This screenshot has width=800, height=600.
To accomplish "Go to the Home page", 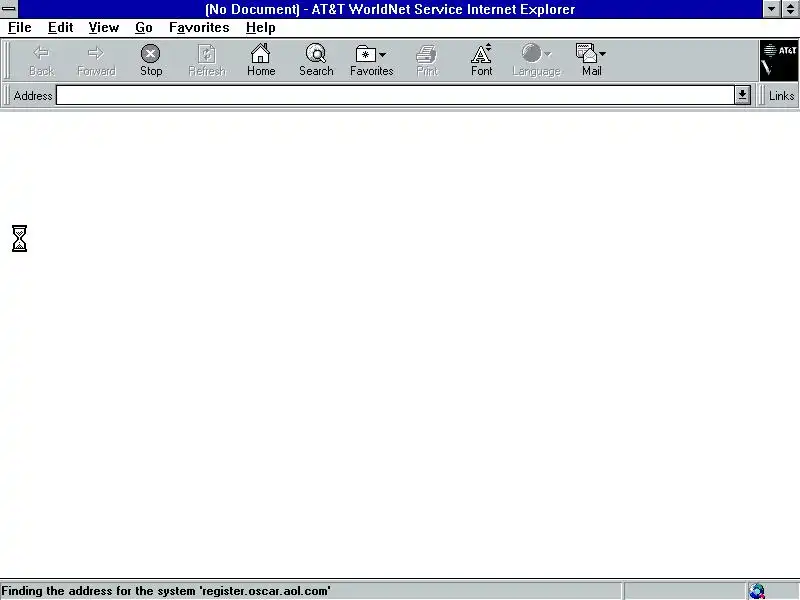I will coord(261,60).
